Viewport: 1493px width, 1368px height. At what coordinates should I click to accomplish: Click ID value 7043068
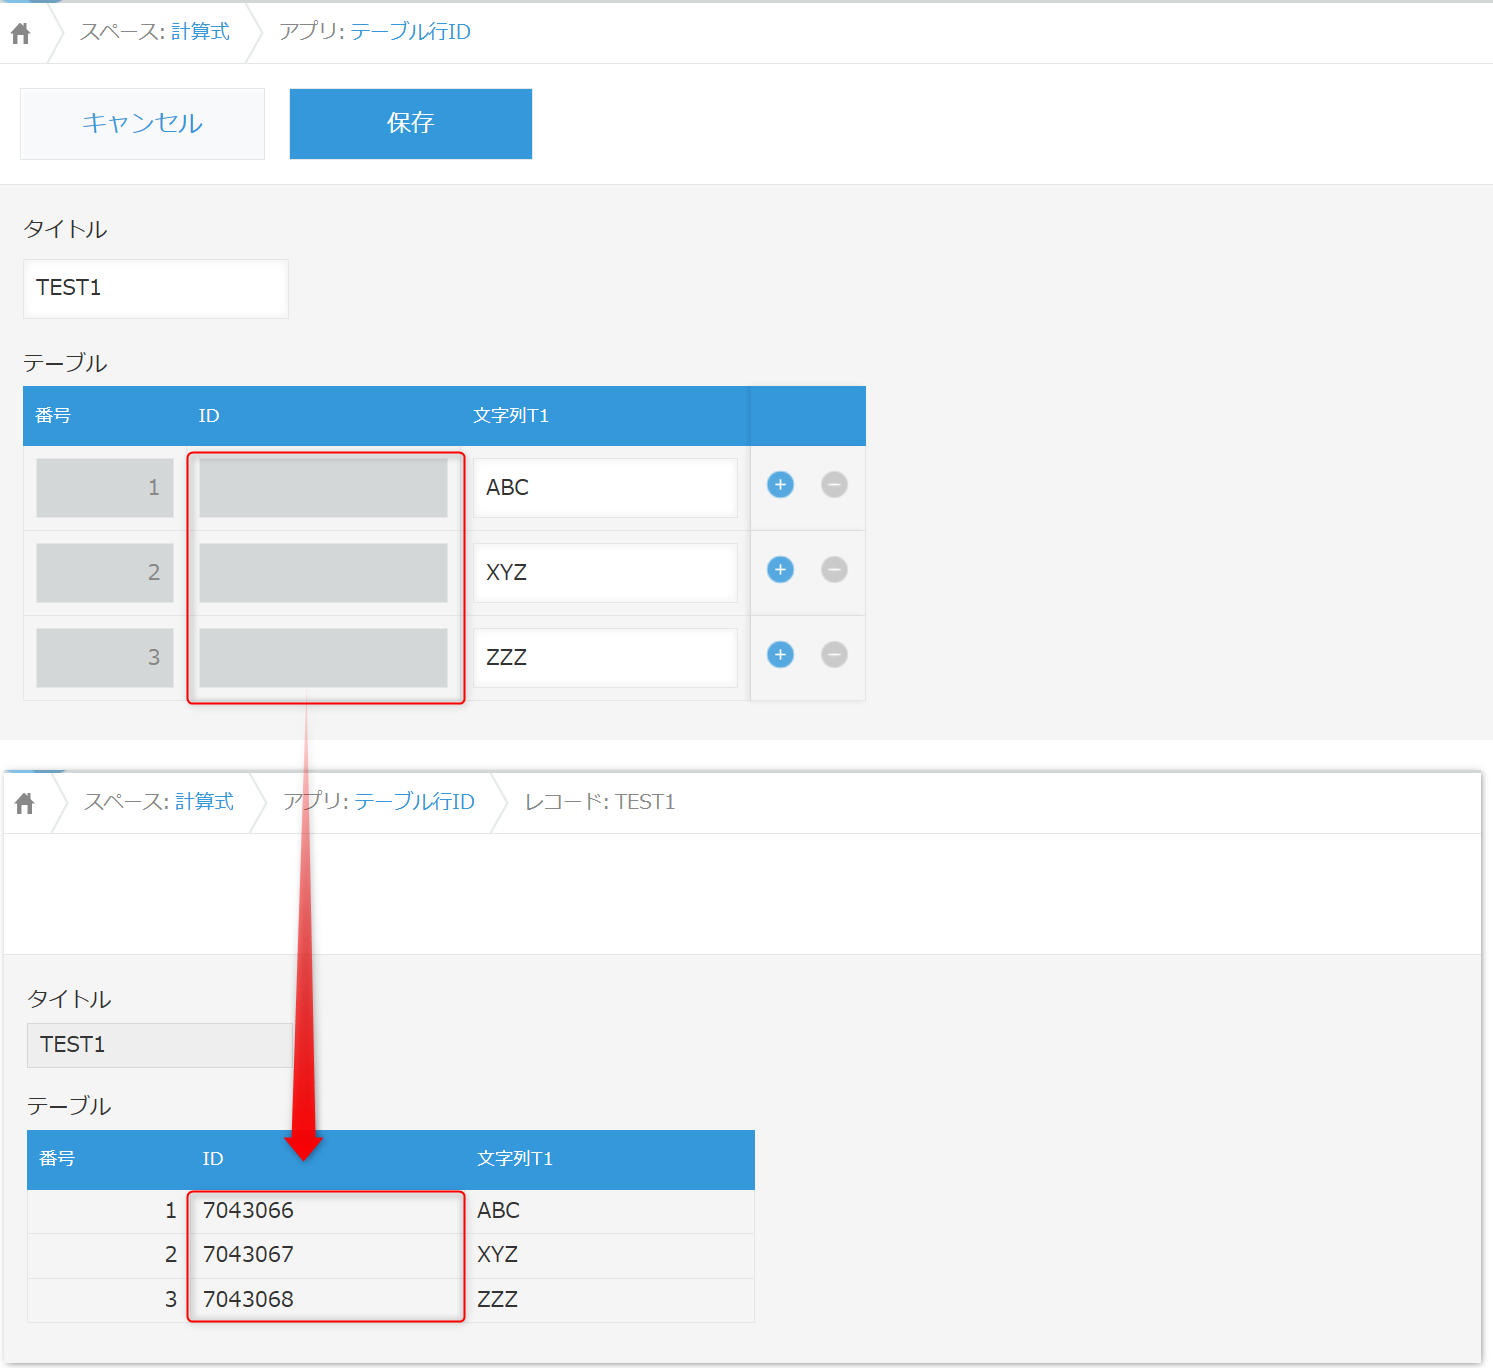tap(249, 1300)
